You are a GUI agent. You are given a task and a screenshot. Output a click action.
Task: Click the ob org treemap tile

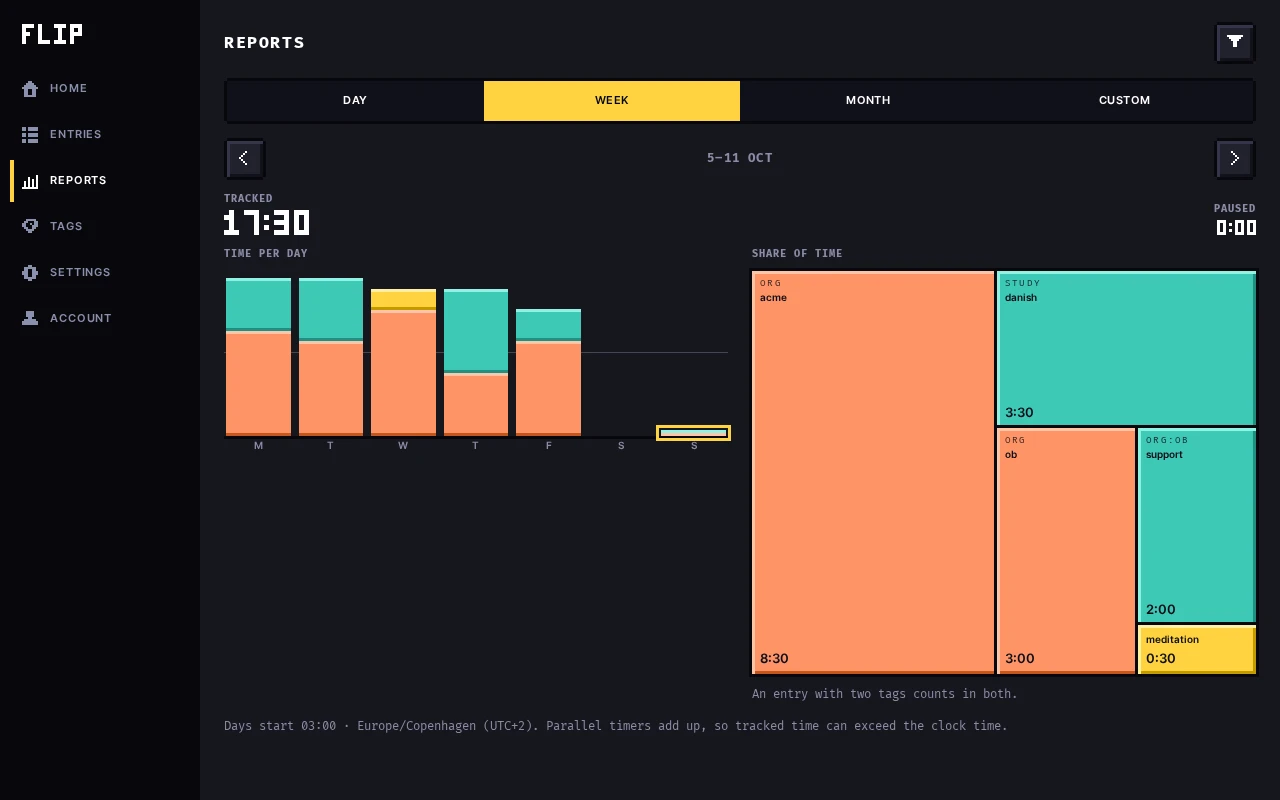(x=1066, y=551)
